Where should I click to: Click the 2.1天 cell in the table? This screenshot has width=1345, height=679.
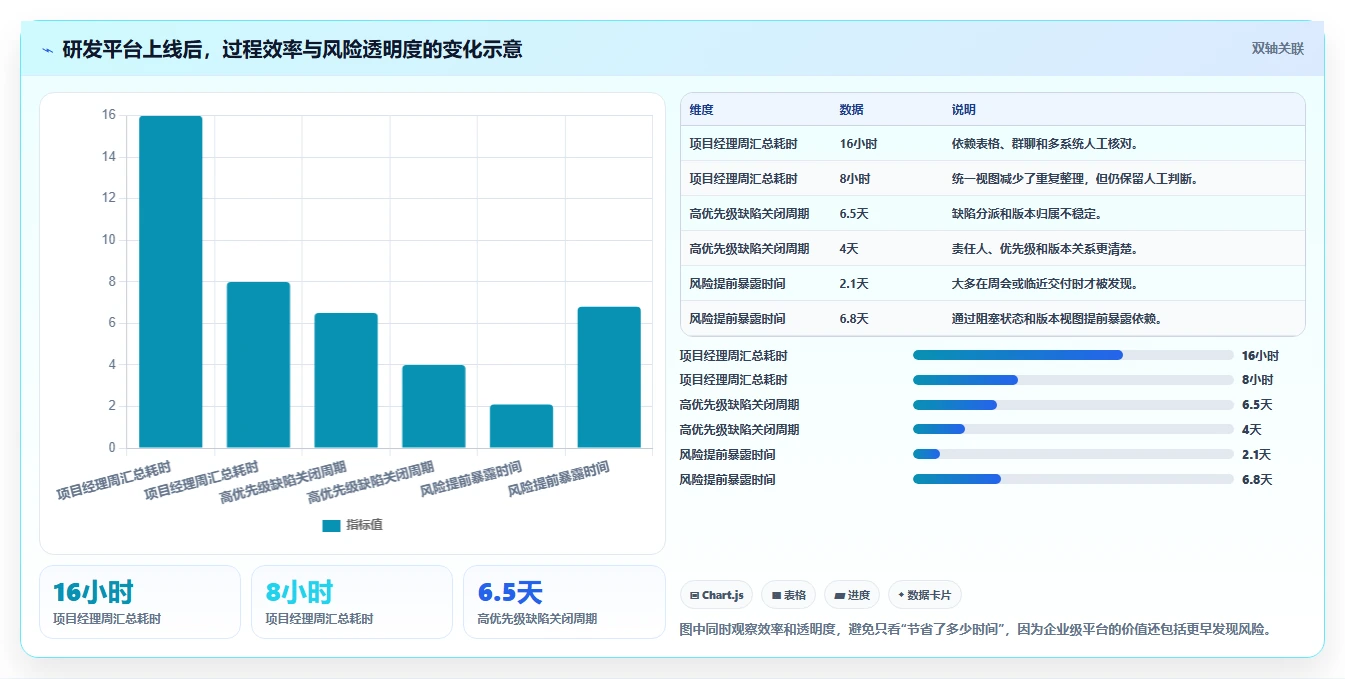click(855, 284)
